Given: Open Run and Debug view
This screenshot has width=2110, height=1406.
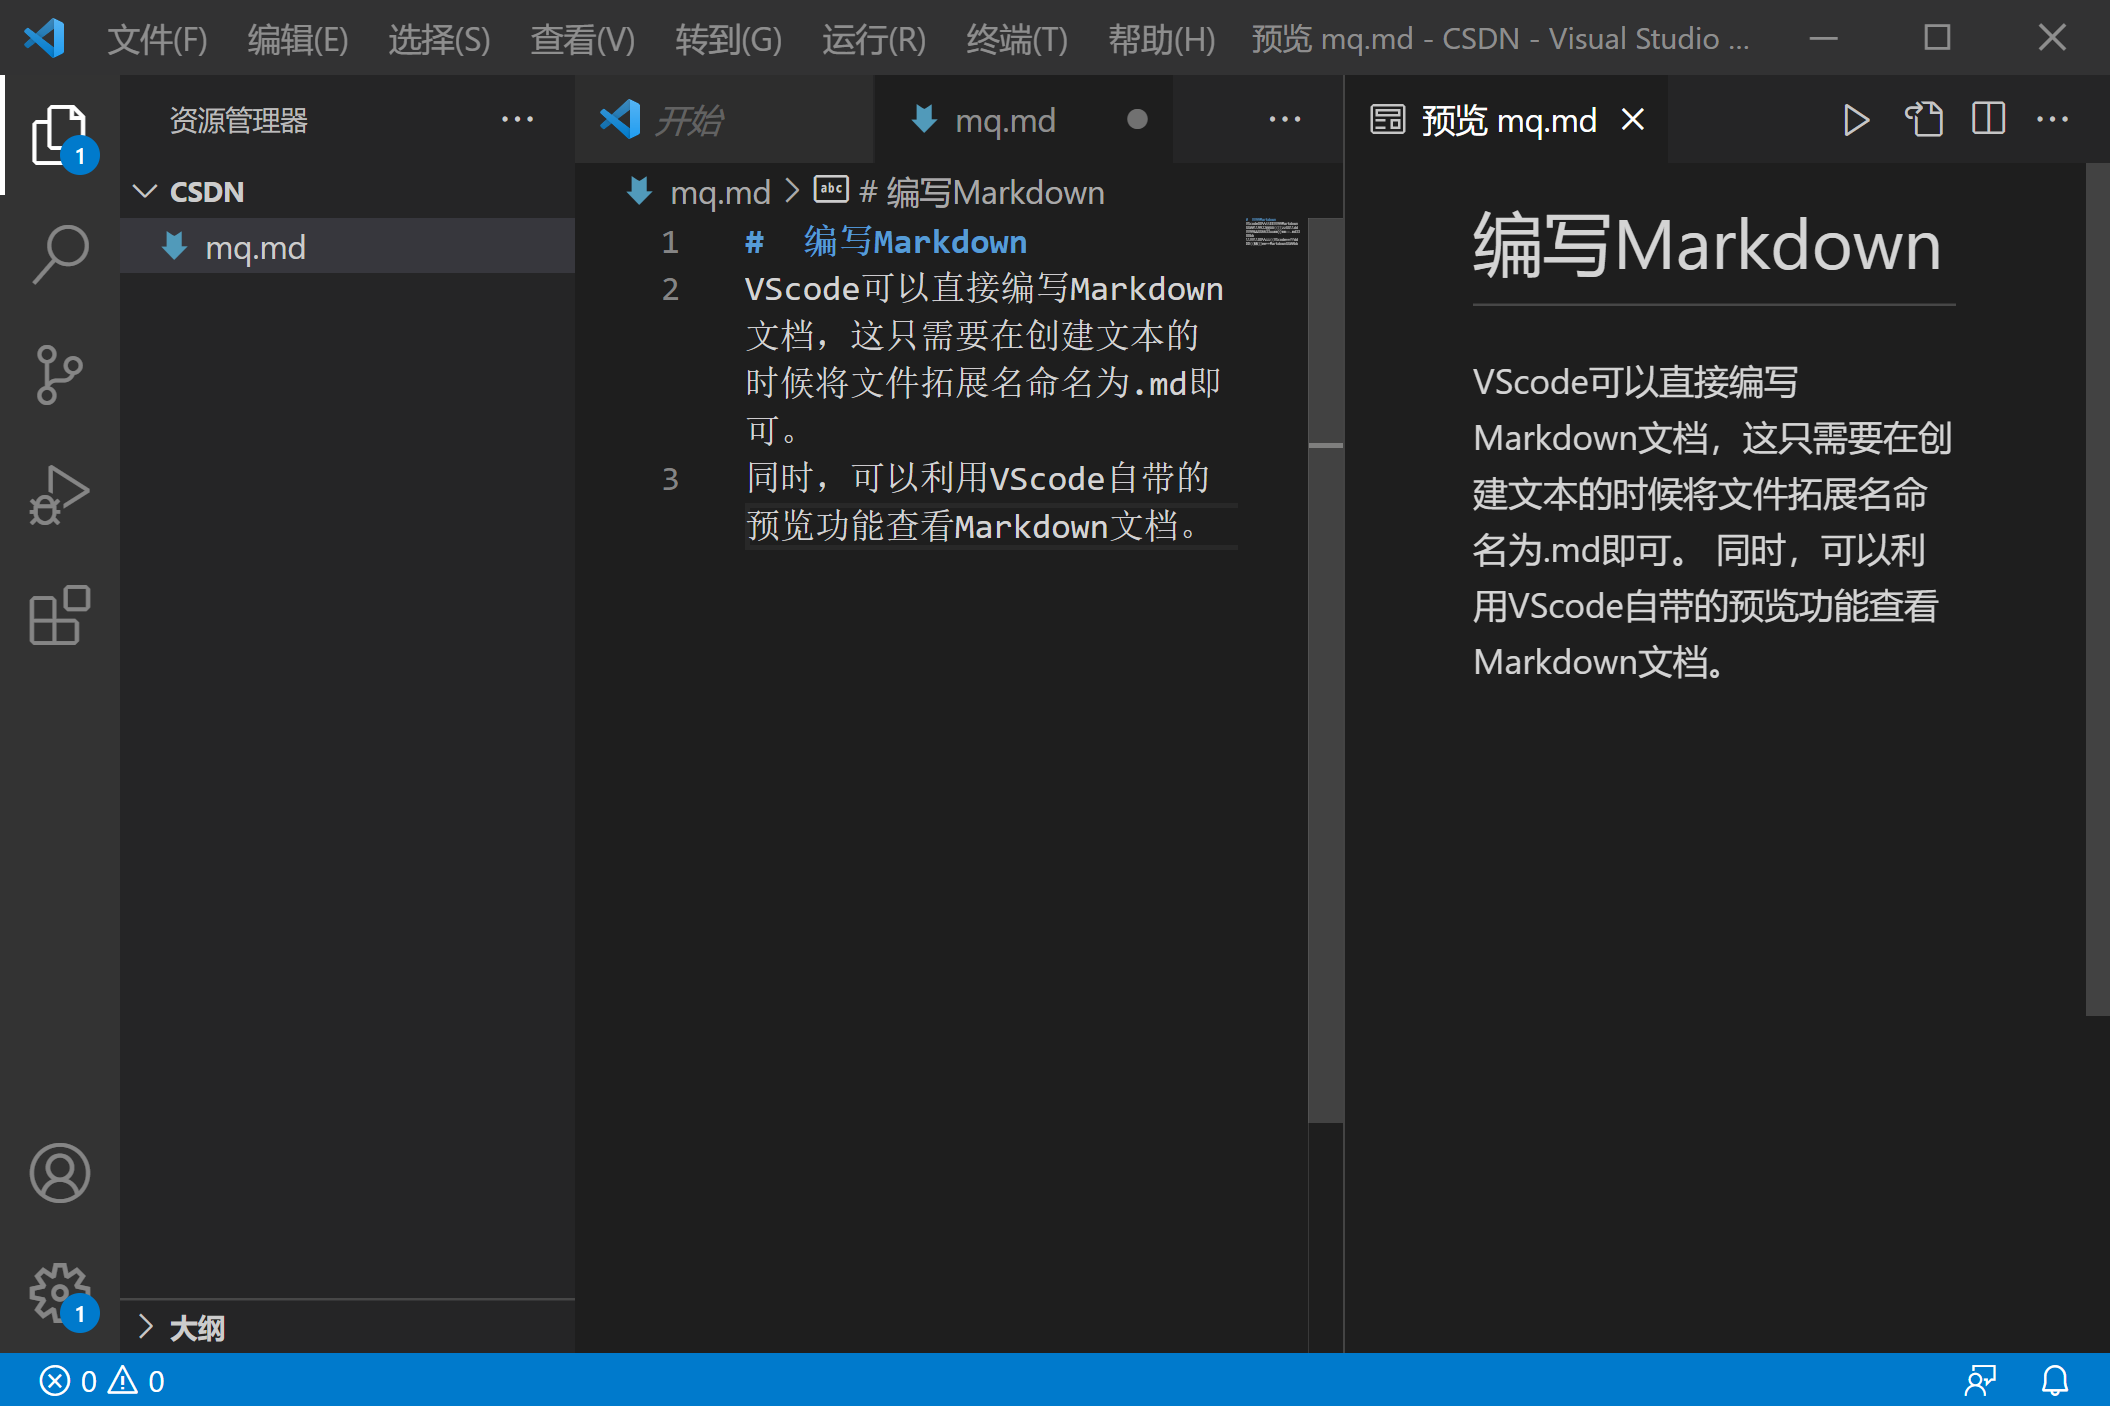Looking at the screenshot, I should (x=60, y=495).
